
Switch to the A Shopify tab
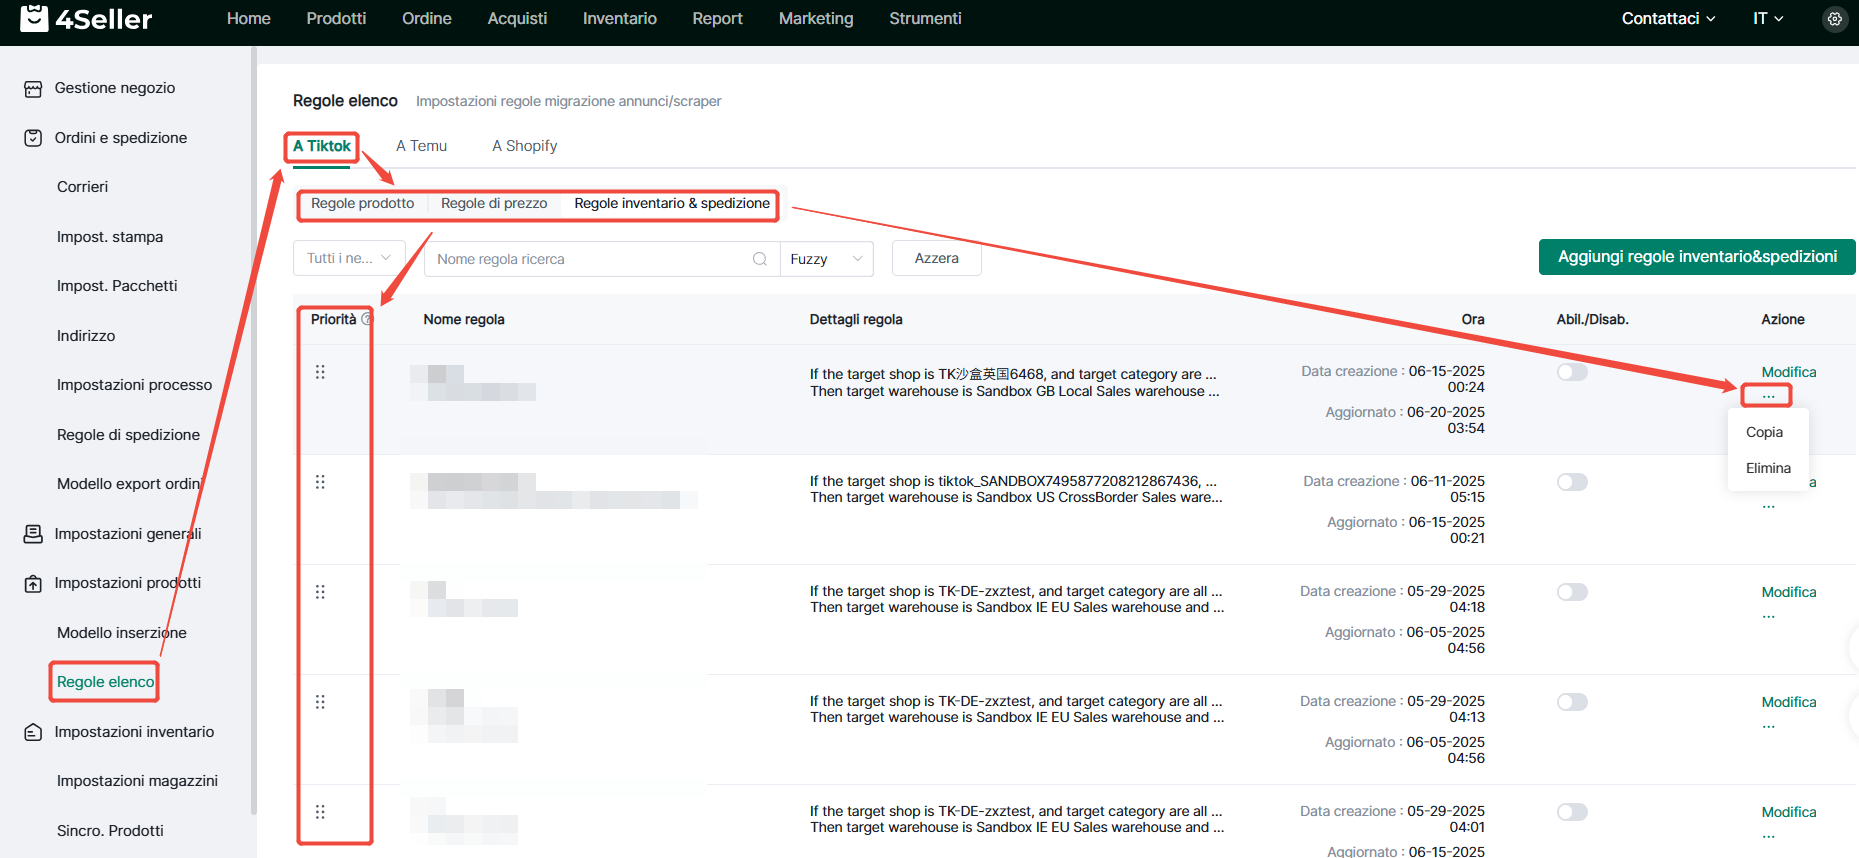[x=524, y=146]
